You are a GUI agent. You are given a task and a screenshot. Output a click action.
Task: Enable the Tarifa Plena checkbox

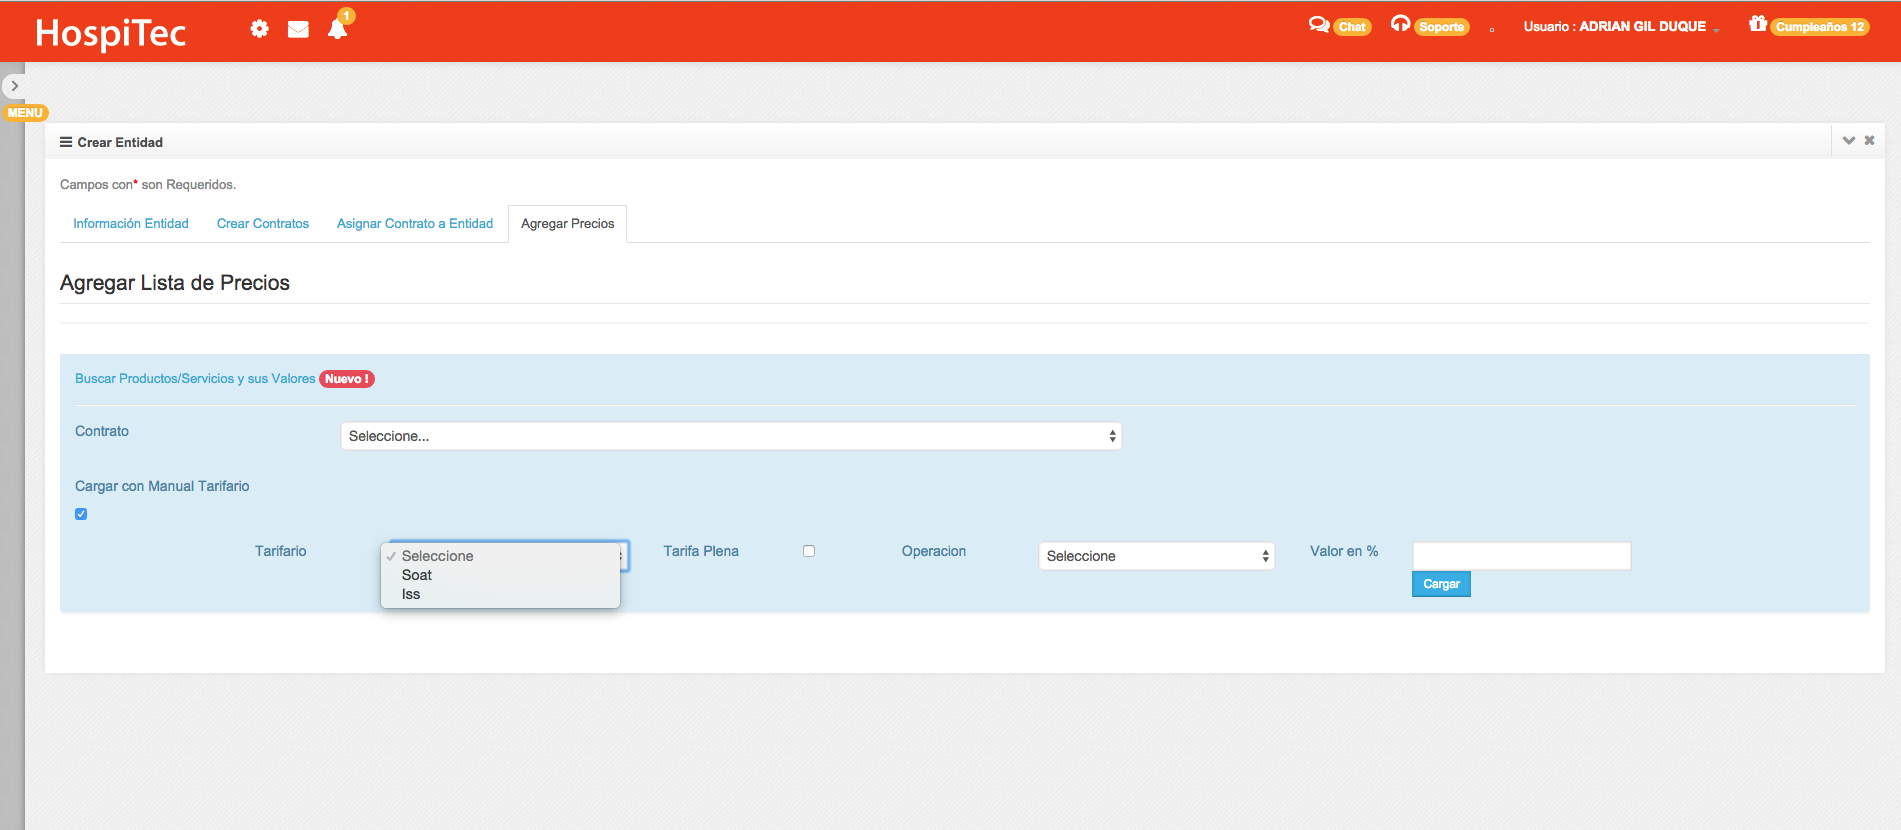click(x=809, y=551)
